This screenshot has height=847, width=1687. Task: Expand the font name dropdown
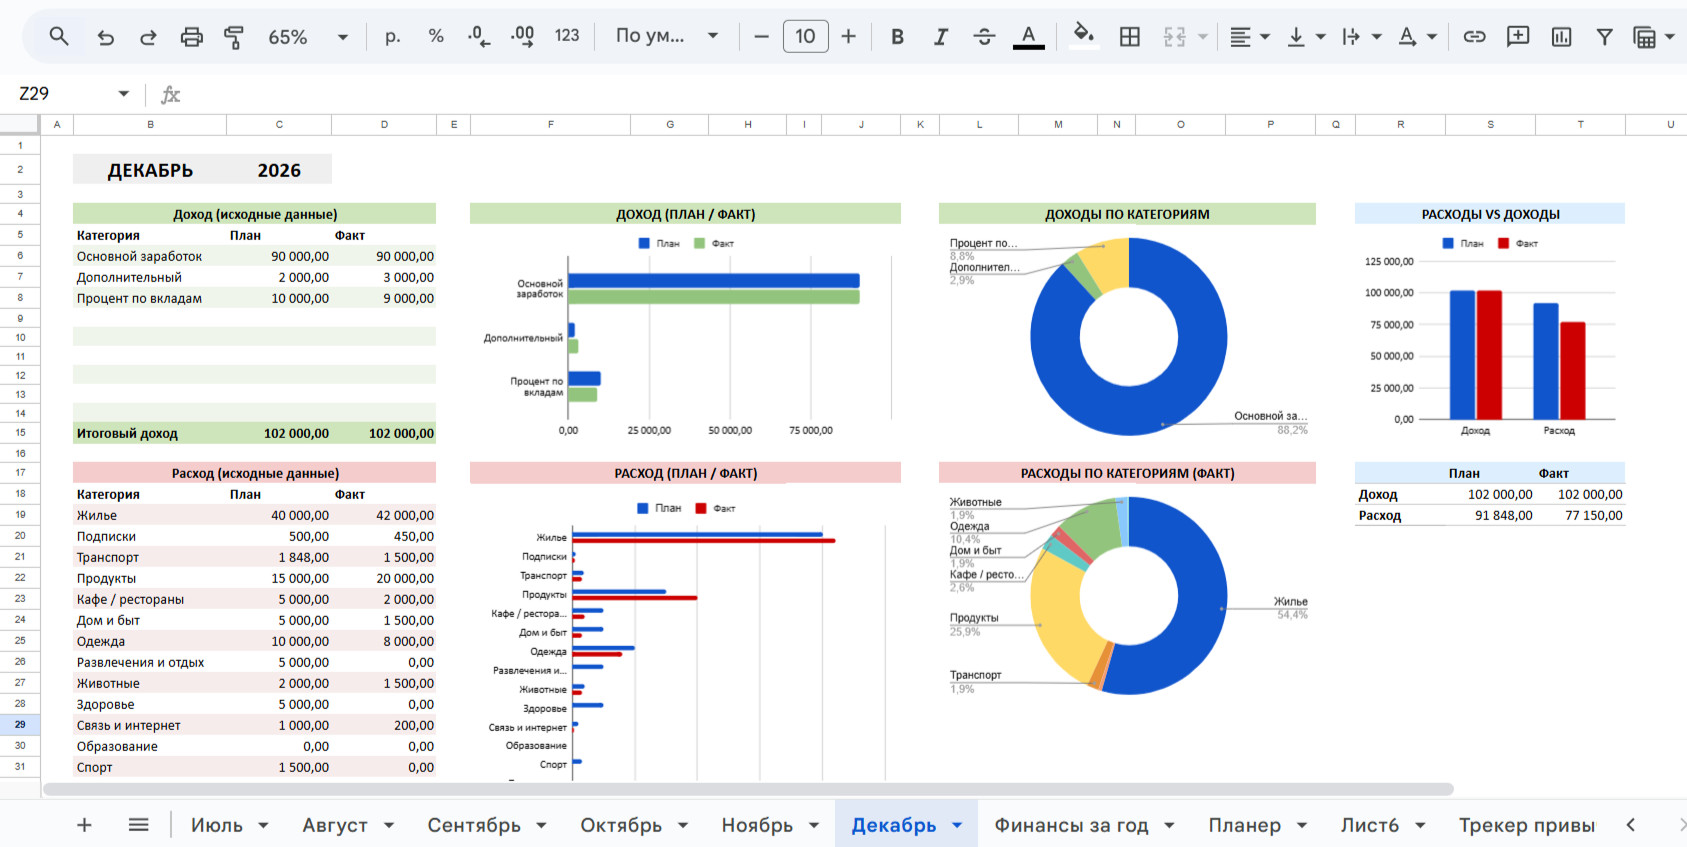(x=667, y=36)
